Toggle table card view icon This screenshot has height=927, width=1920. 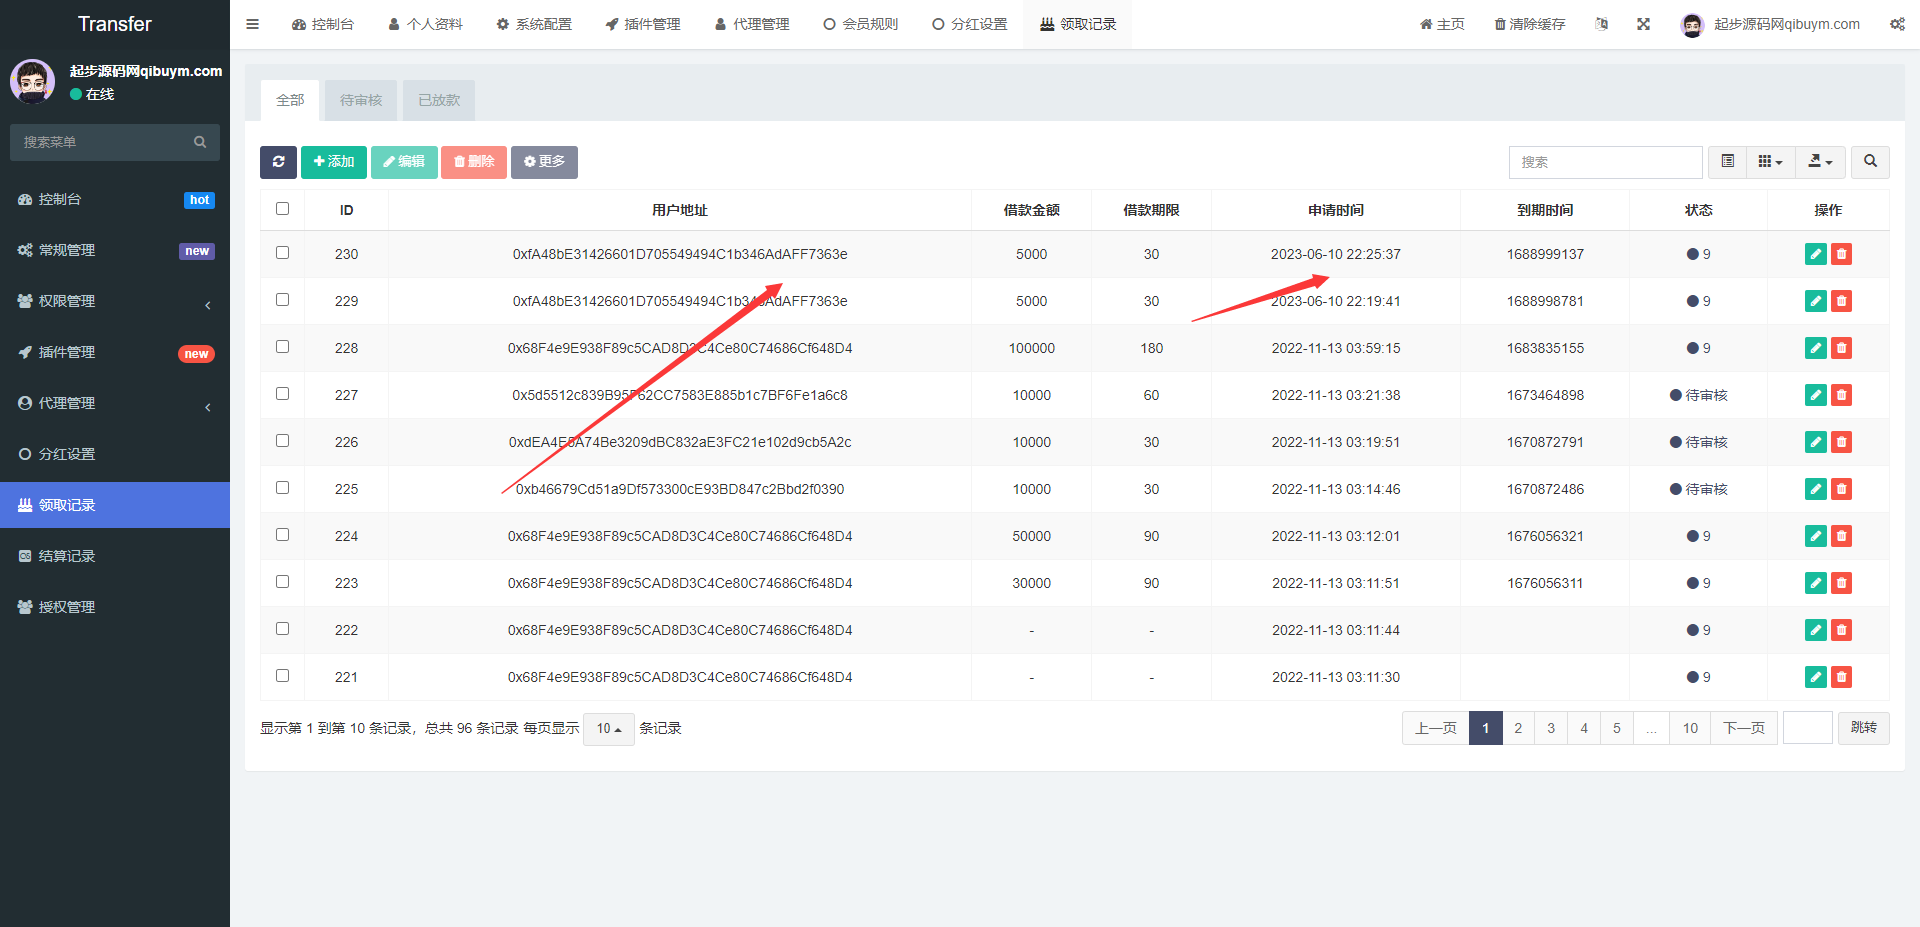coord(1727,162)
